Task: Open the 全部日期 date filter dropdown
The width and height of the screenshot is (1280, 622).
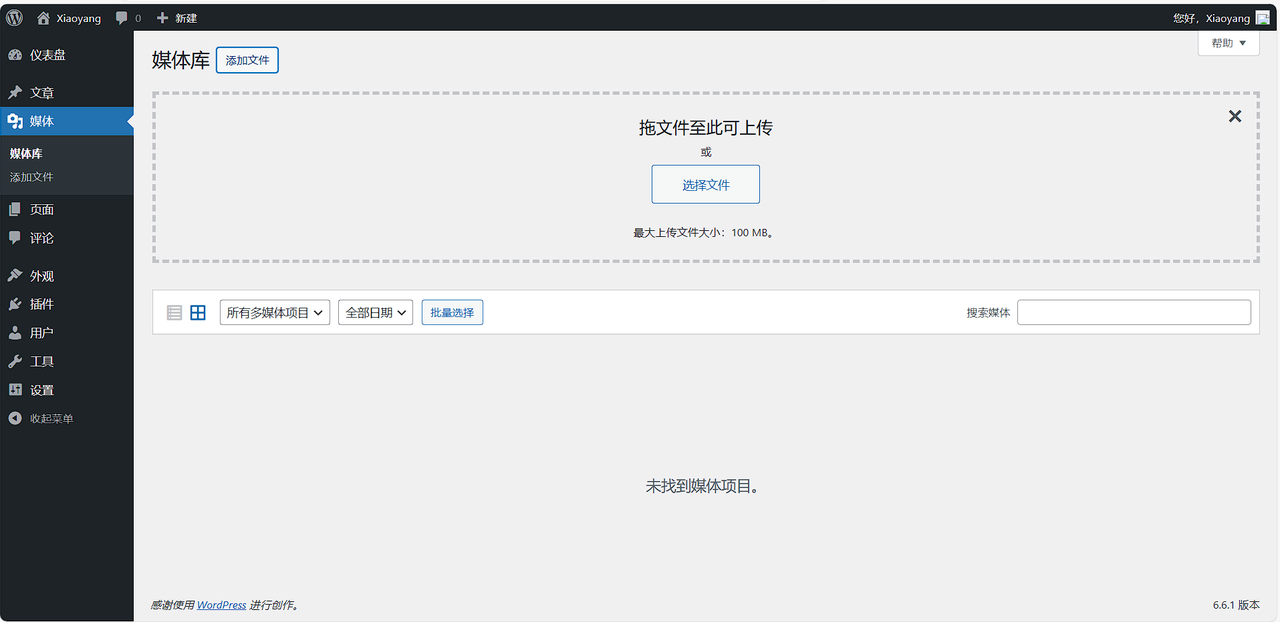Action: (376, 313)
